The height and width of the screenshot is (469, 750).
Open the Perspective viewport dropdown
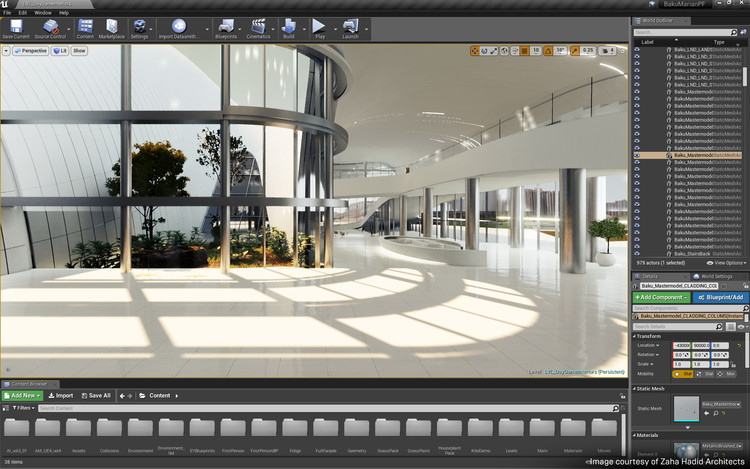[32, 50]
